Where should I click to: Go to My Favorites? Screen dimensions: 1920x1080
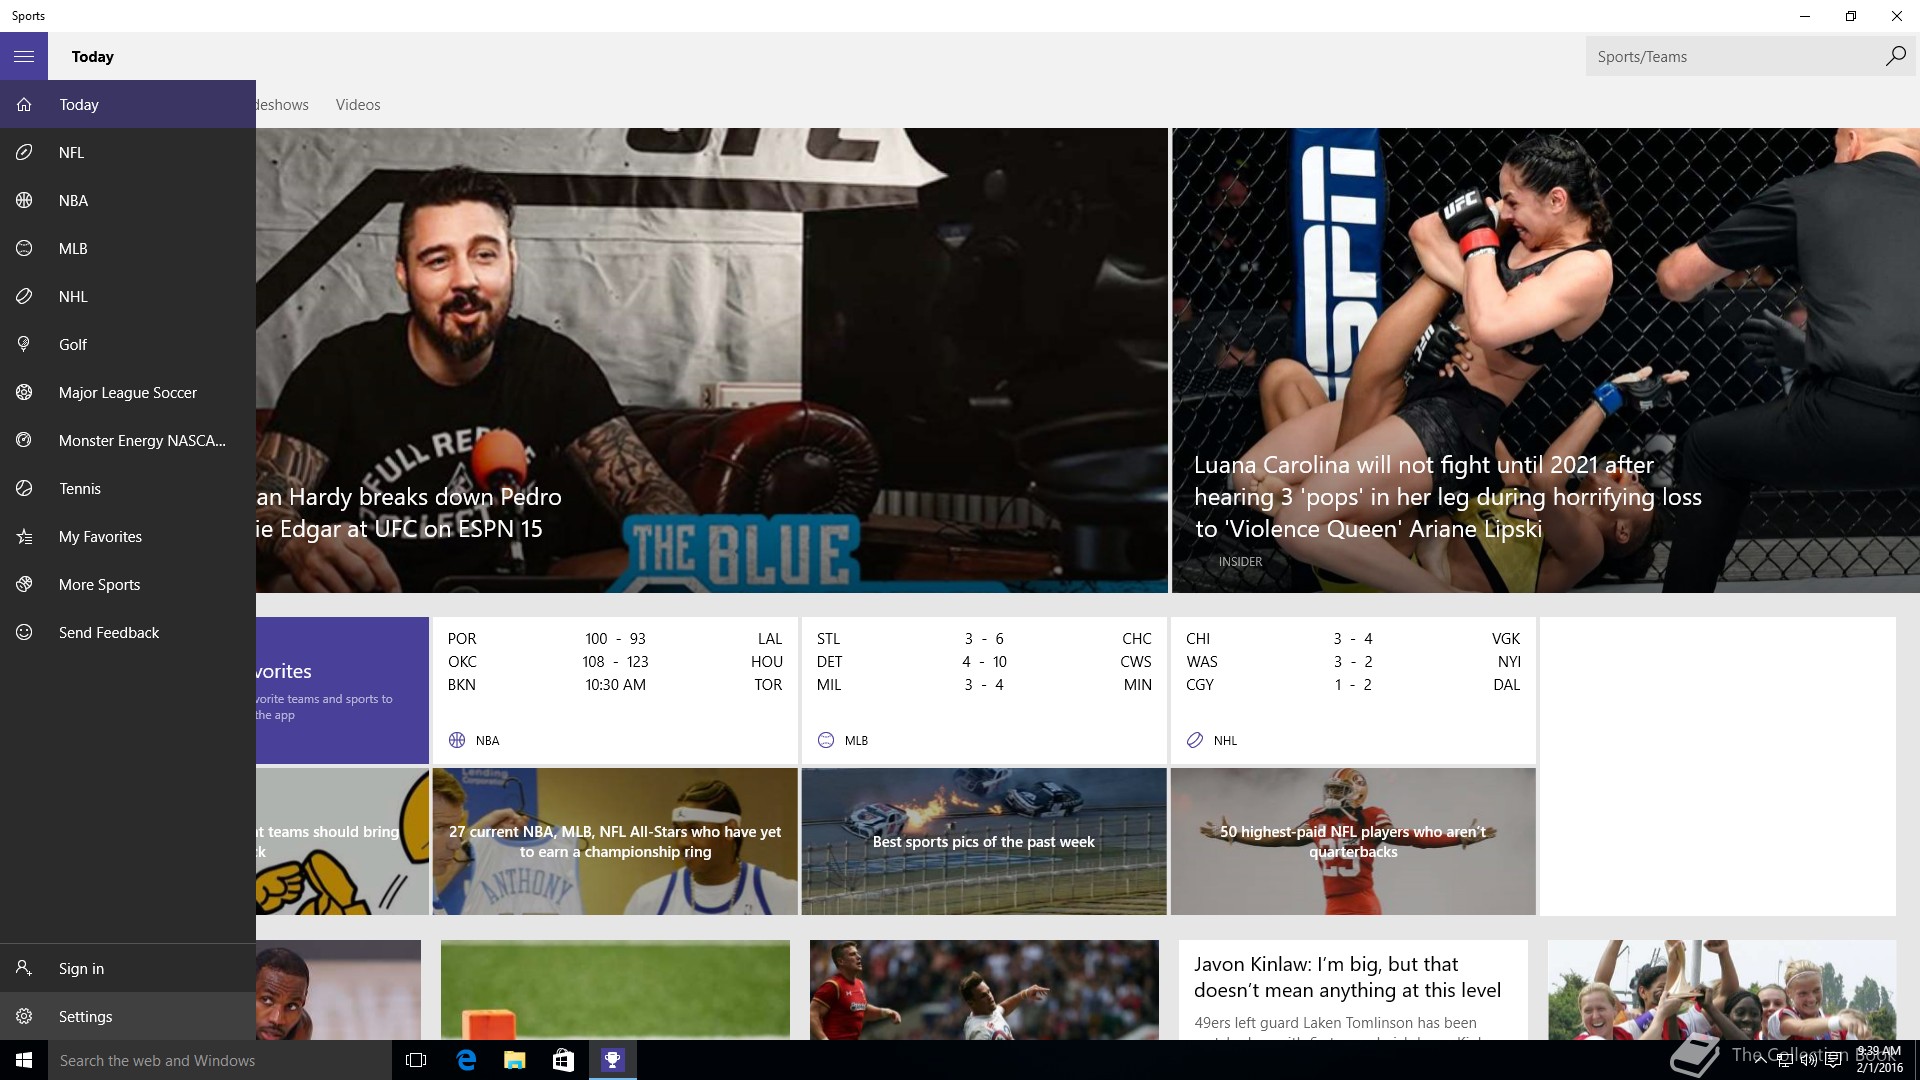[x=128, y=536]
